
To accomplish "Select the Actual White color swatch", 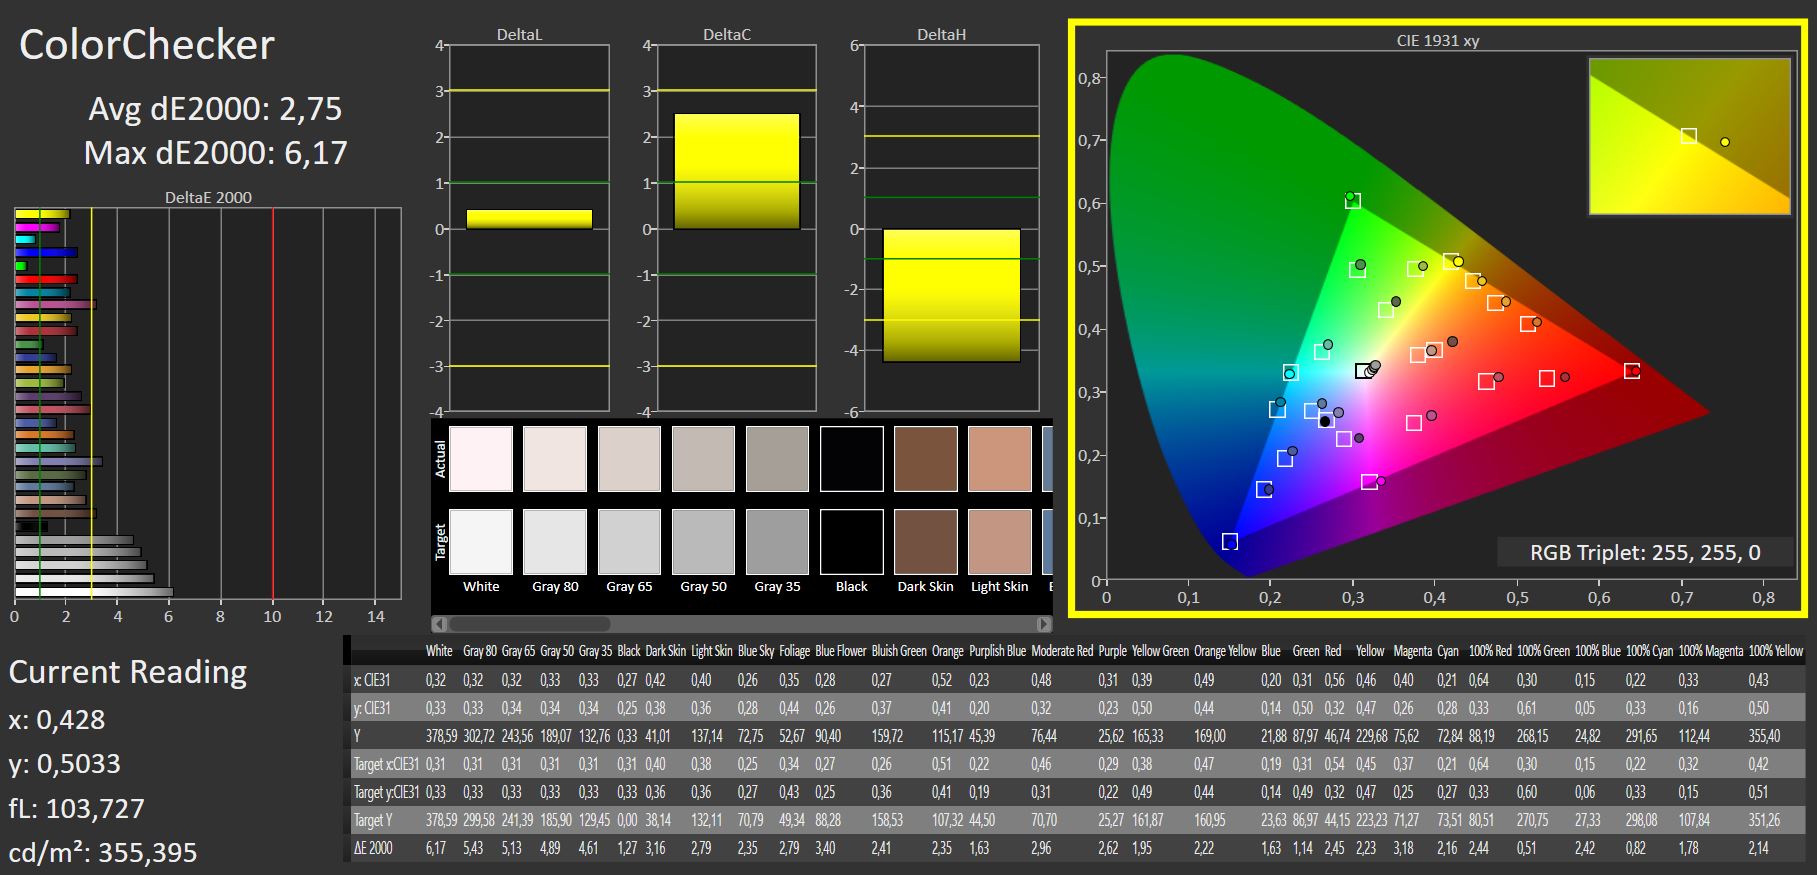I will 481,459.
